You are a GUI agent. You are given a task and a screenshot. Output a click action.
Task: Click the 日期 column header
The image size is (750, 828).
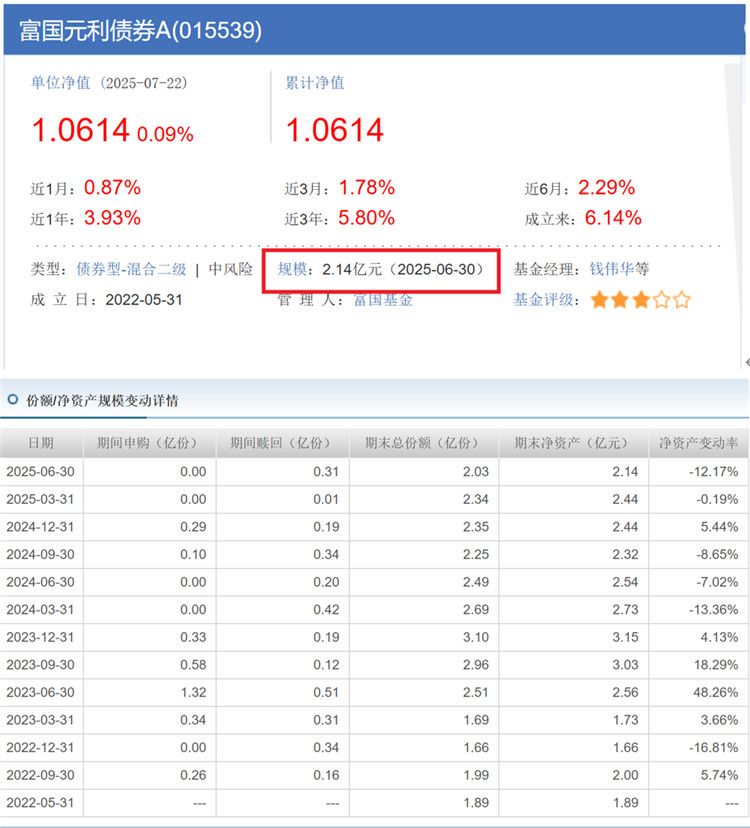pos(41,443)
